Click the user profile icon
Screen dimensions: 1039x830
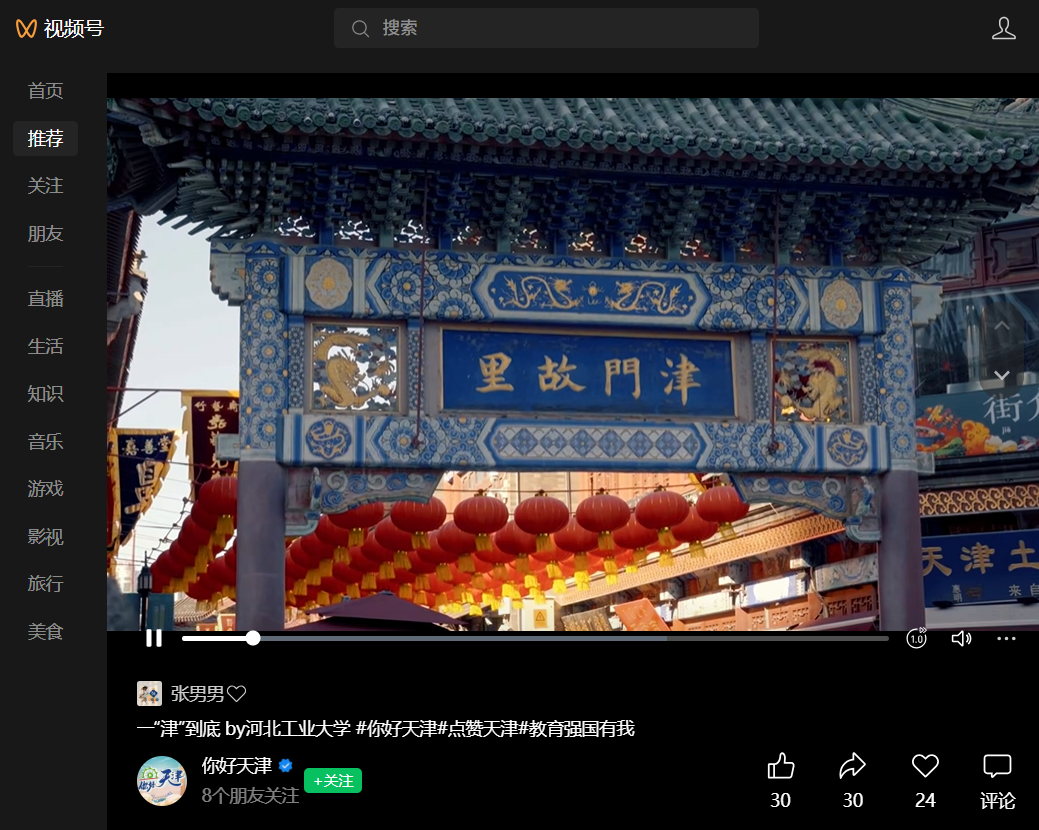[1003, 28]
